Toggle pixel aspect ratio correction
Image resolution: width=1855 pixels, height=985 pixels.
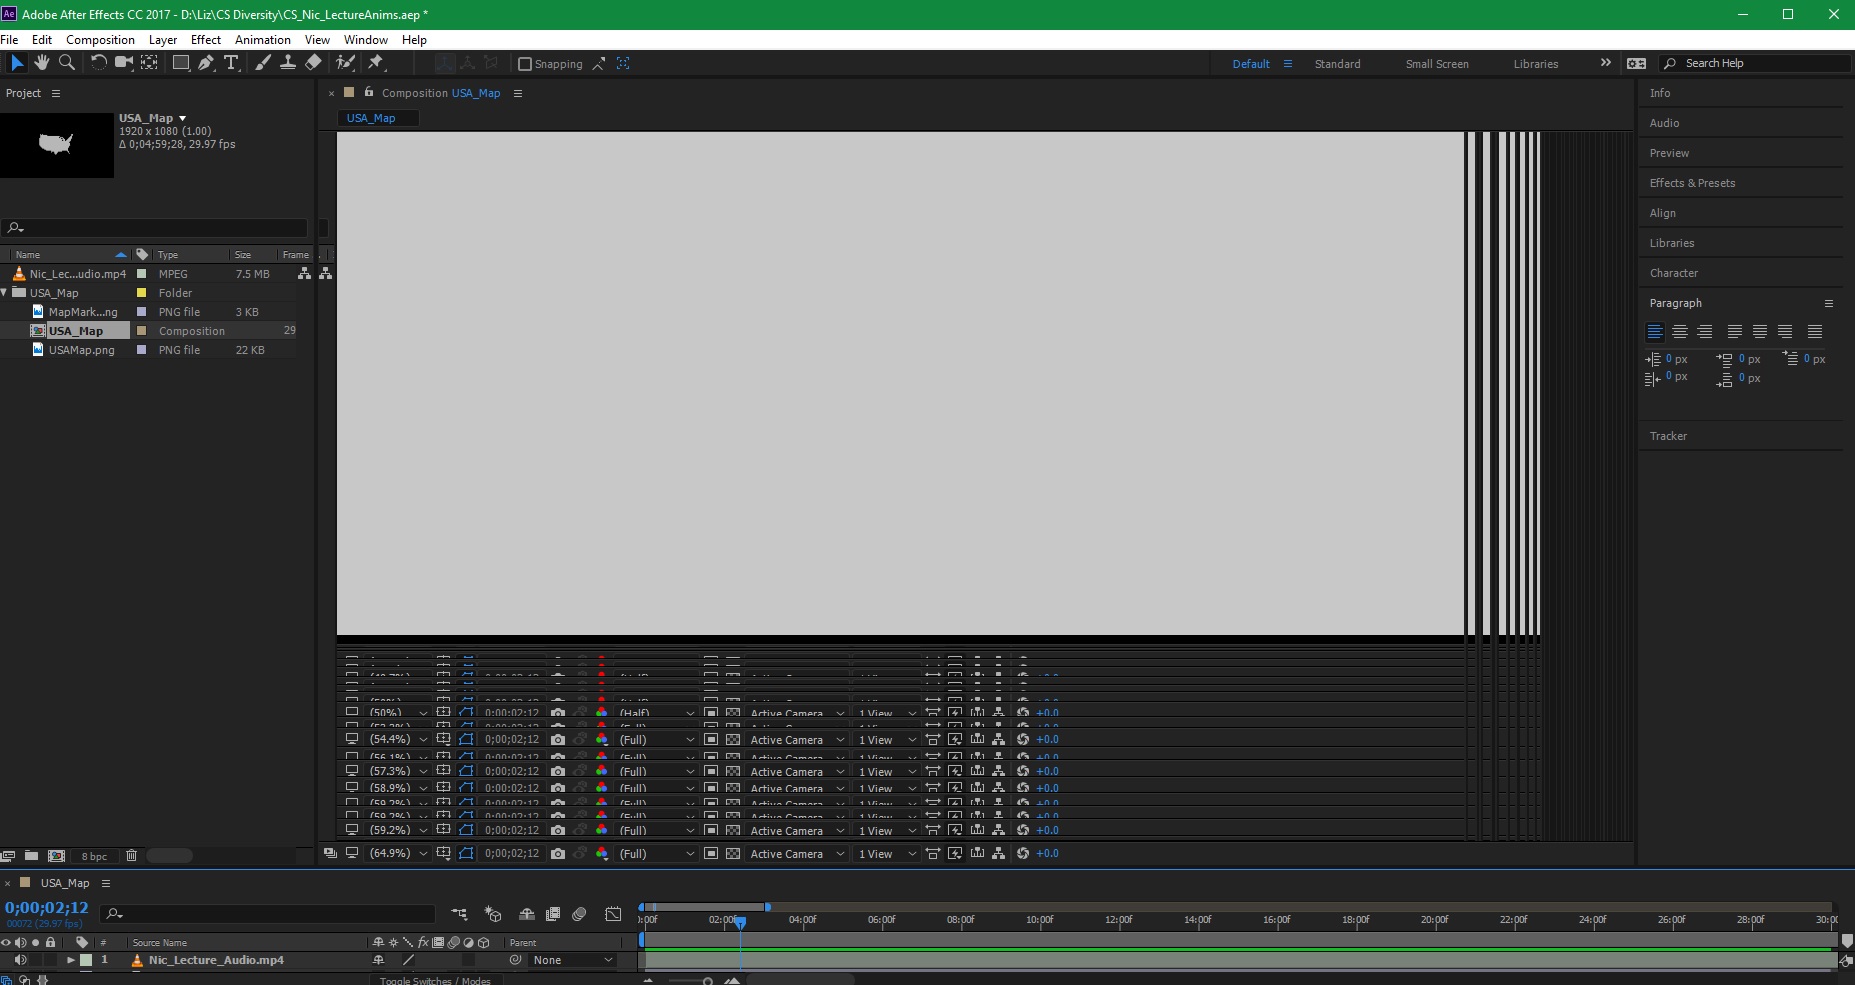pos(932,853)
